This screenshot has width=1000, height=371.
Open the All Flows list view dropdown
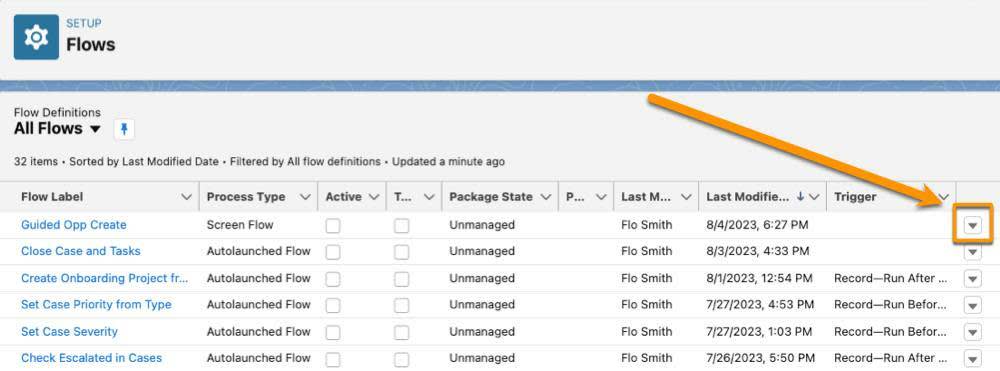(95, 129)
